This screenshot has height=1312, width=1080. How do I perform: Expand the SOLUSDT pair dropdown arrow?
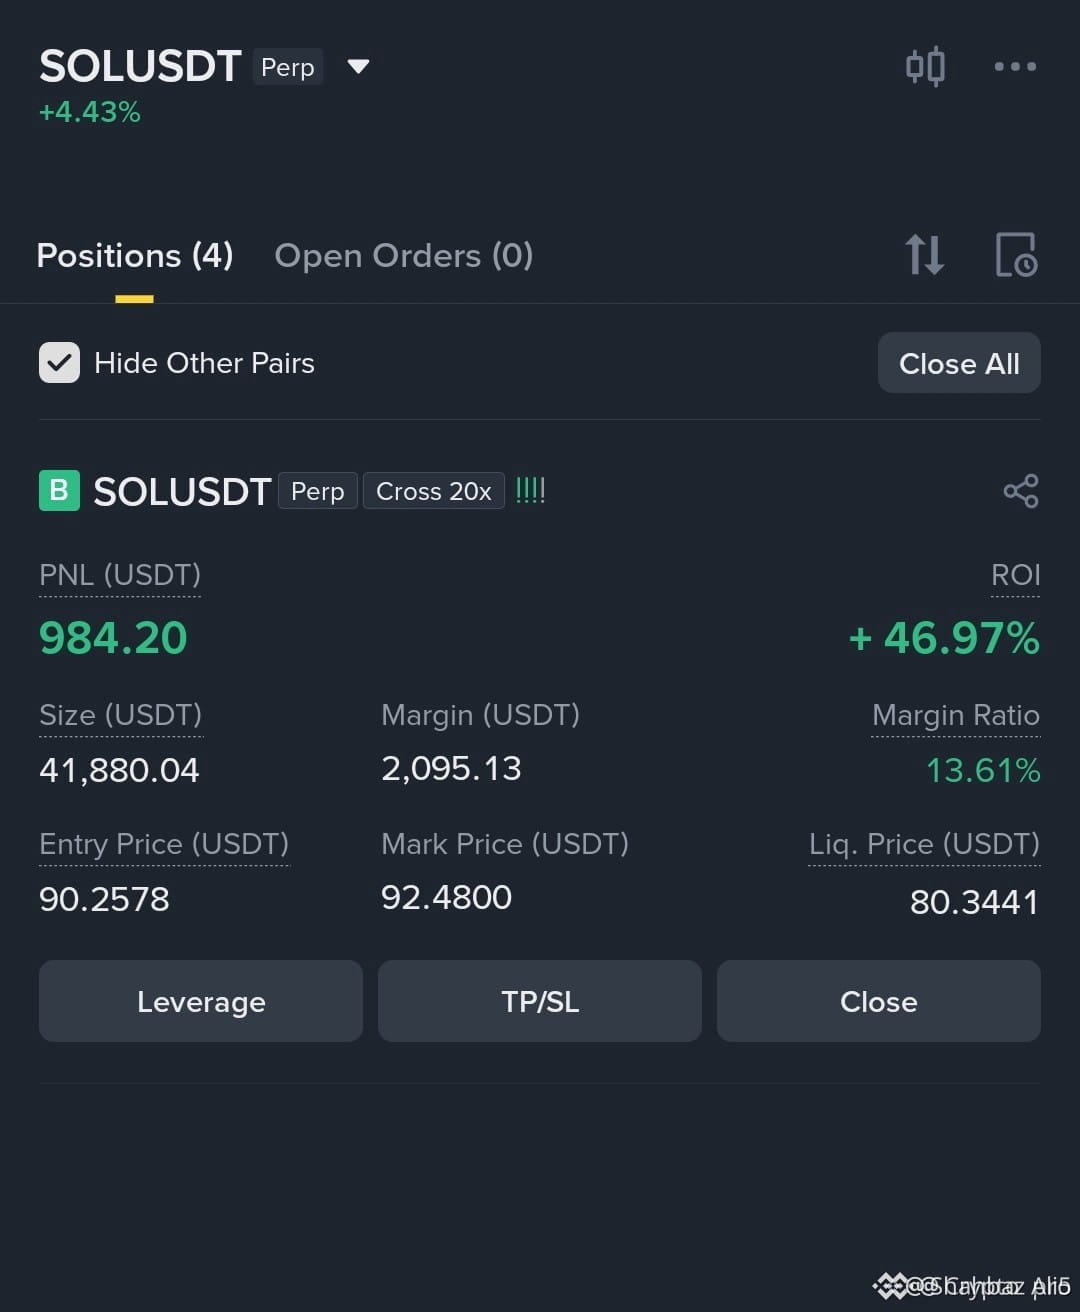coord(358,67)
